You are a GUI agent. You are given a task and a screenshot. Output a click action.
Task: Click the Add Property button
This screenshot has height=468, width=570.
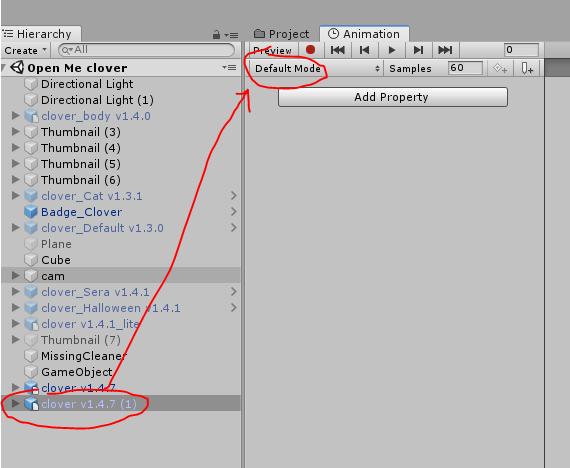393,97
